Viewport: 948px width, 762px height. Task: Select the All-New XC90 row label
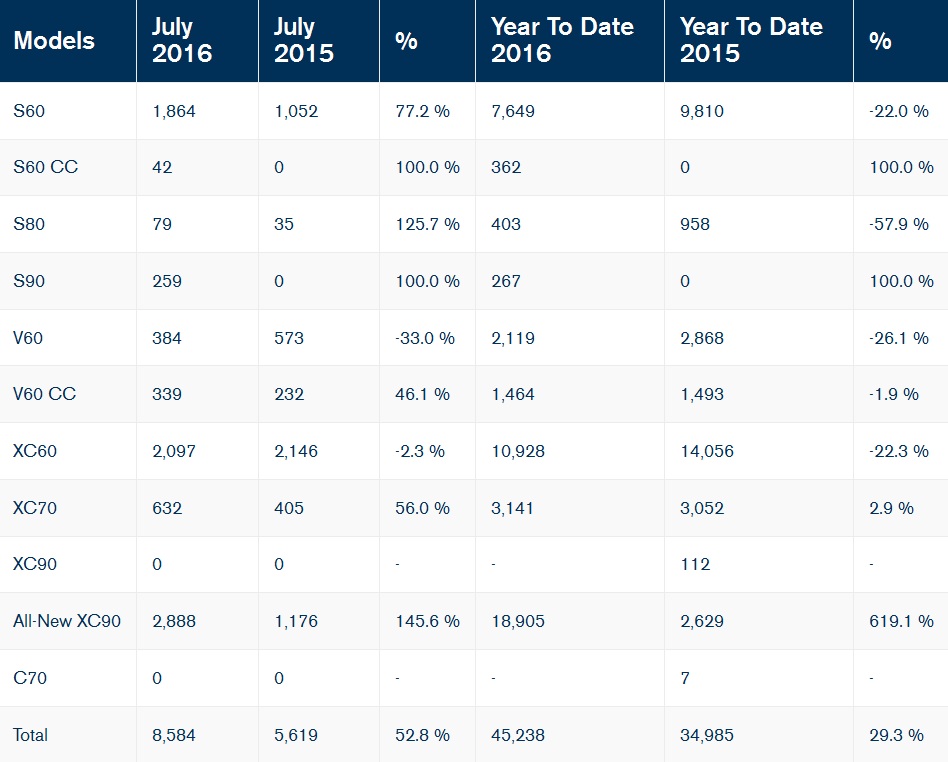point(67,621)
